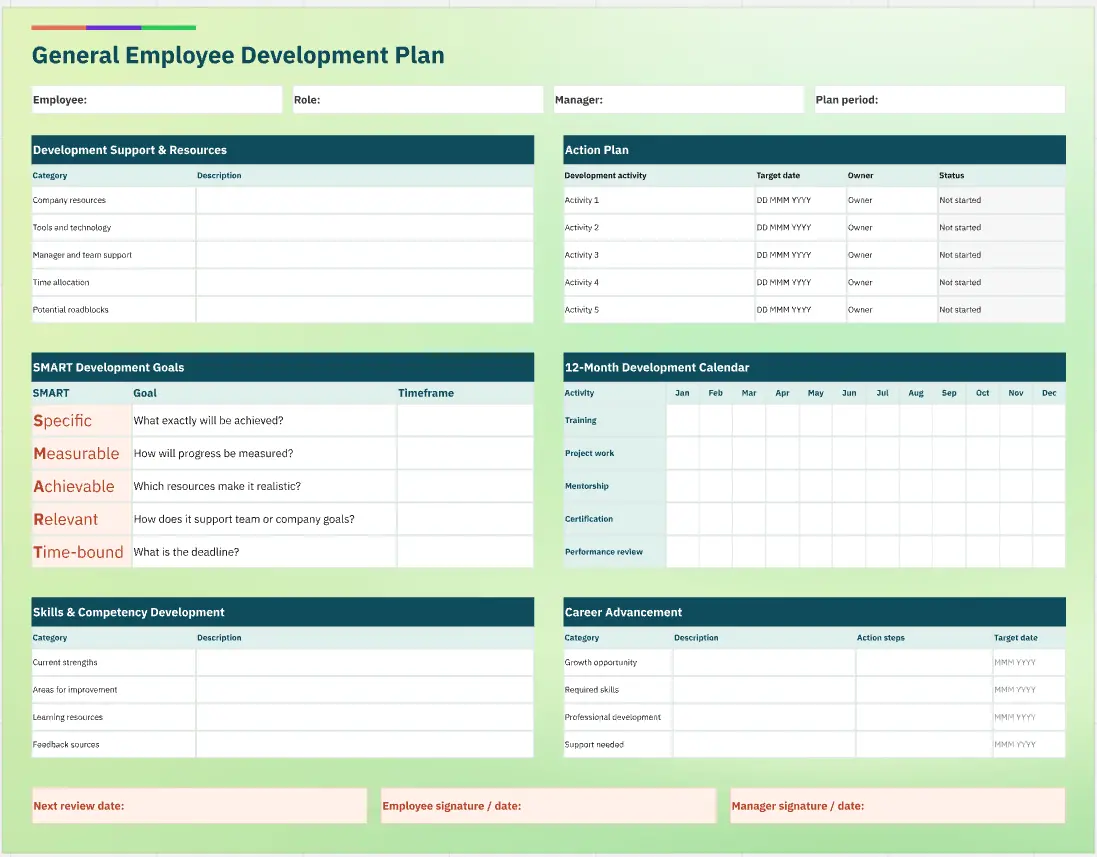Click 'What is the deadline?' cell
Viewport: 1097px width, 857px height.
tap(264, 552)
